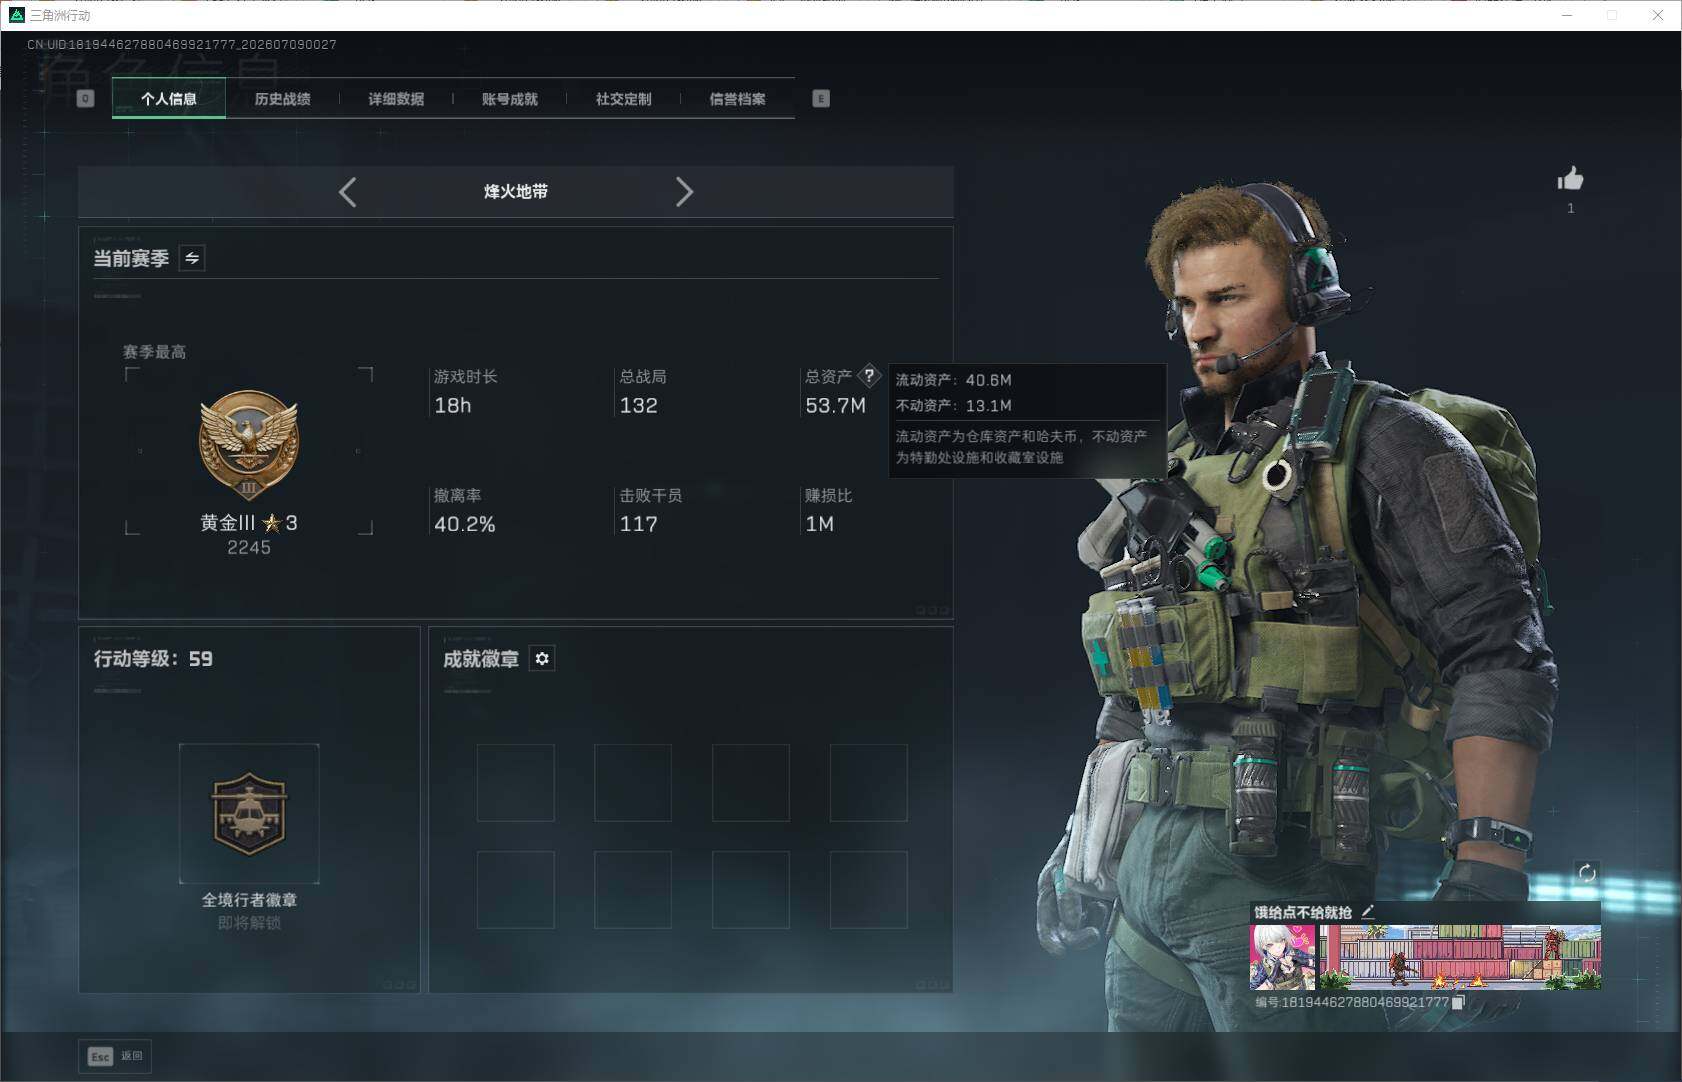Click the 赚损比 1M value
1682x1082 pixels.
[820, 524]
